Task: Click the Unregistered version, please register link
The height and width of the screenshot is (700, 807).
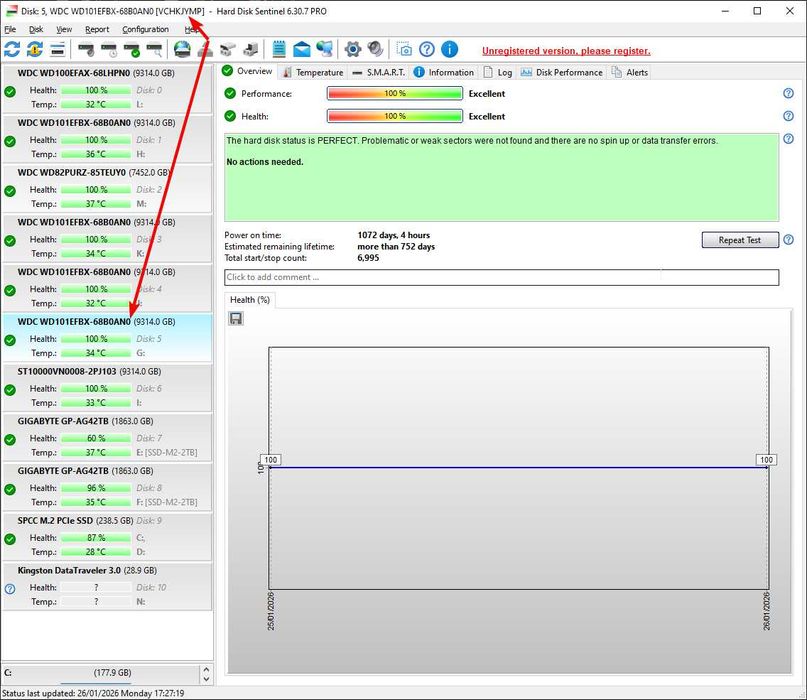Action: pos(566,51)
